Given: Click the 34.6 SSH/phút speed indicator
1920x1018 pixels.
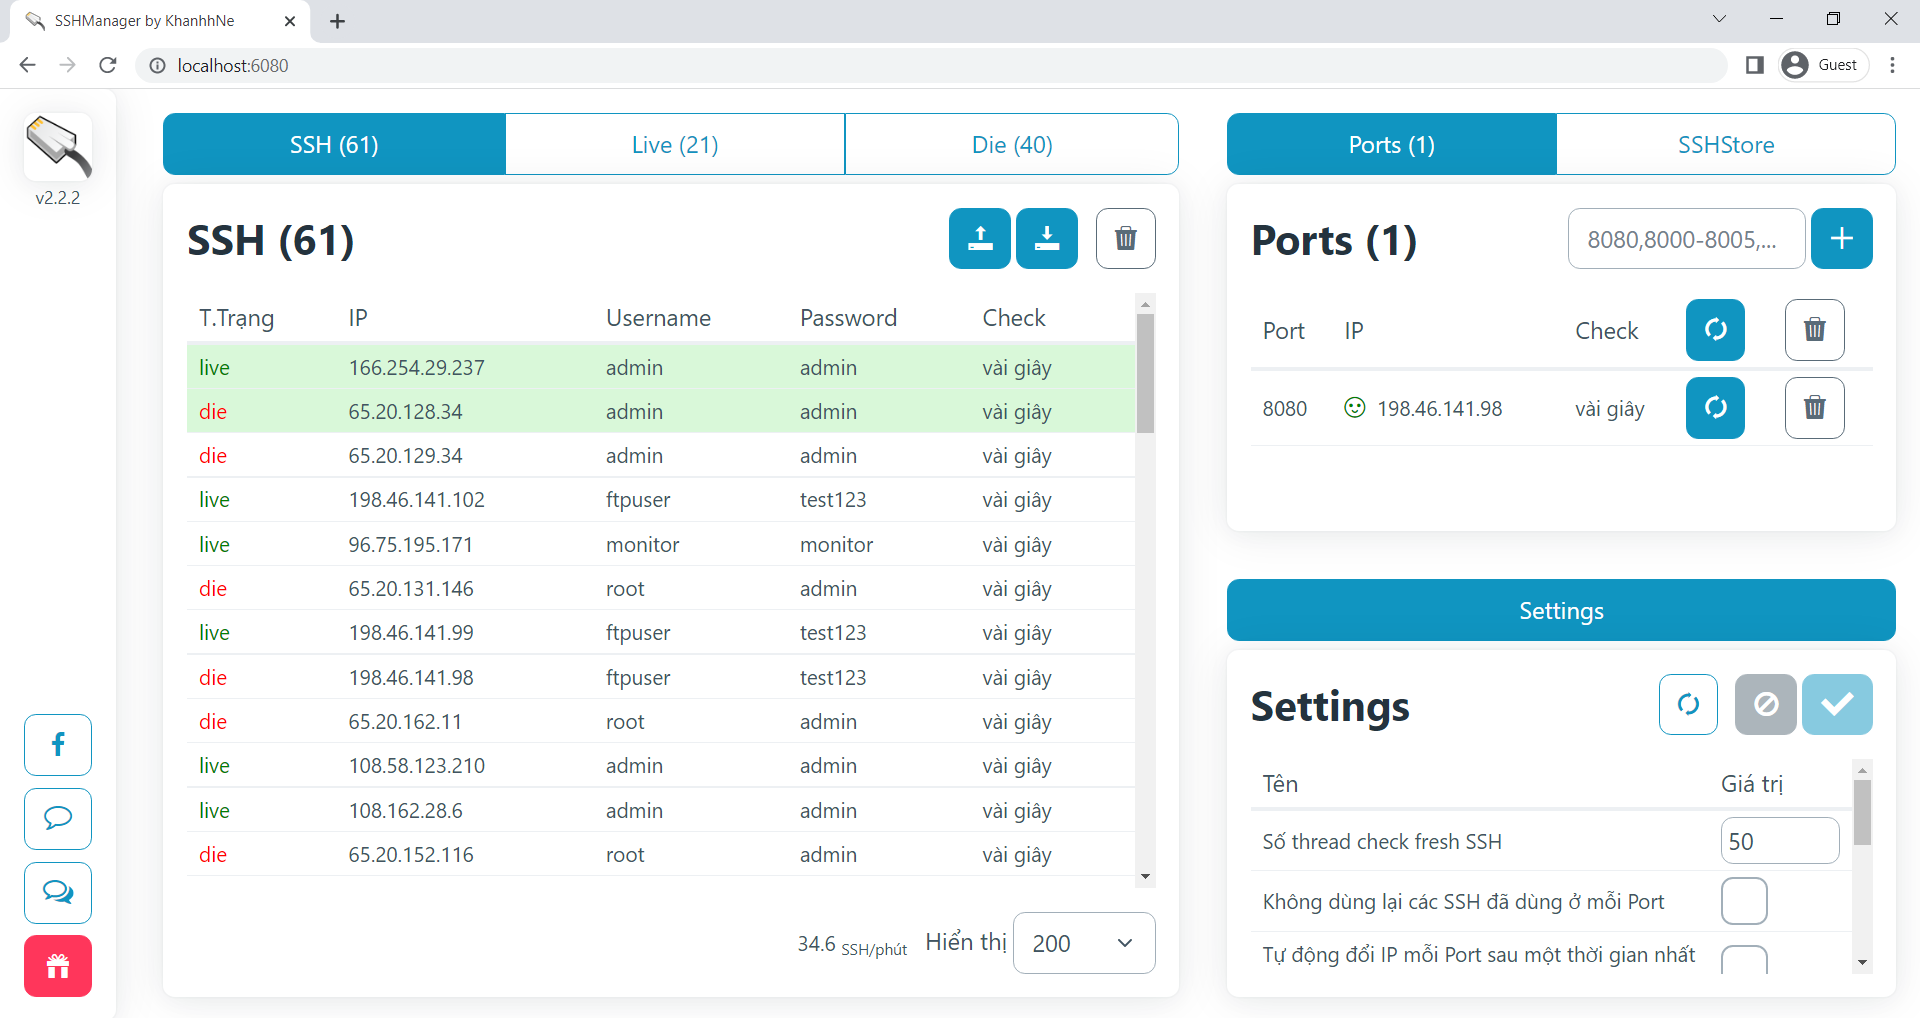Looking at the screenshot, I should (x=852, y=944).
